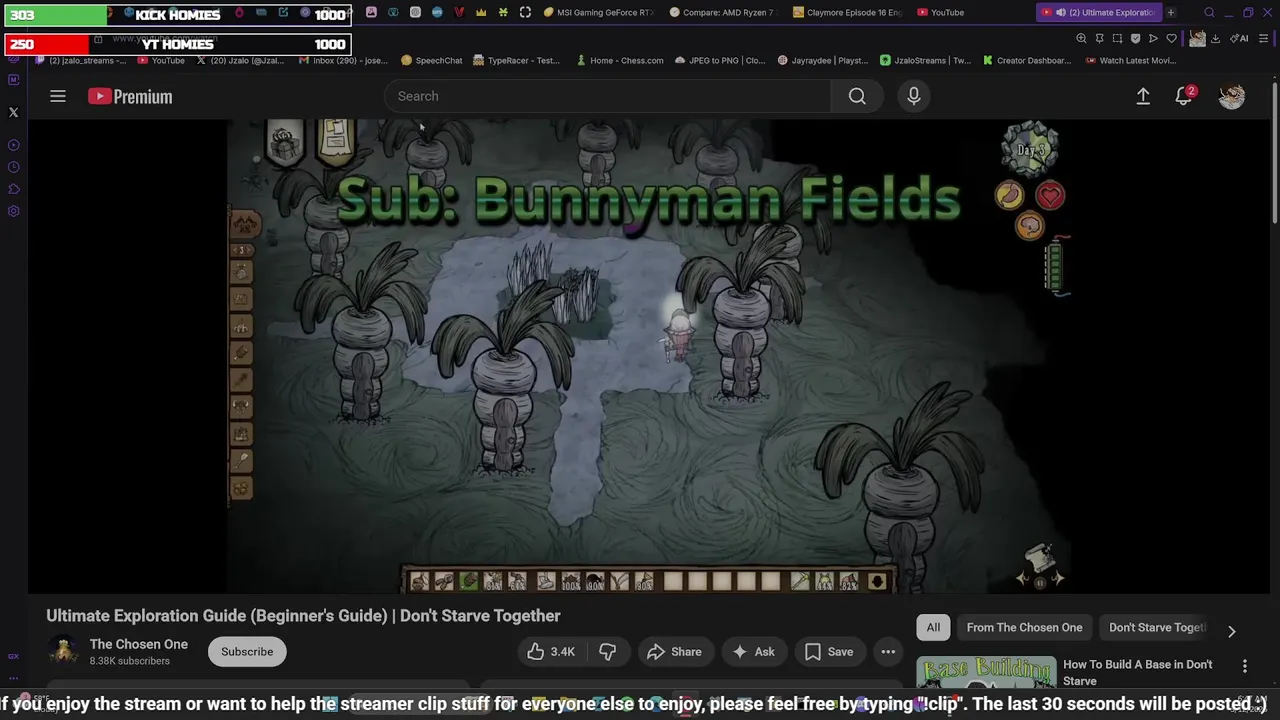Open YouTube notifications bell
The height and width of the screenshot is (720, 1280).
1184,96
